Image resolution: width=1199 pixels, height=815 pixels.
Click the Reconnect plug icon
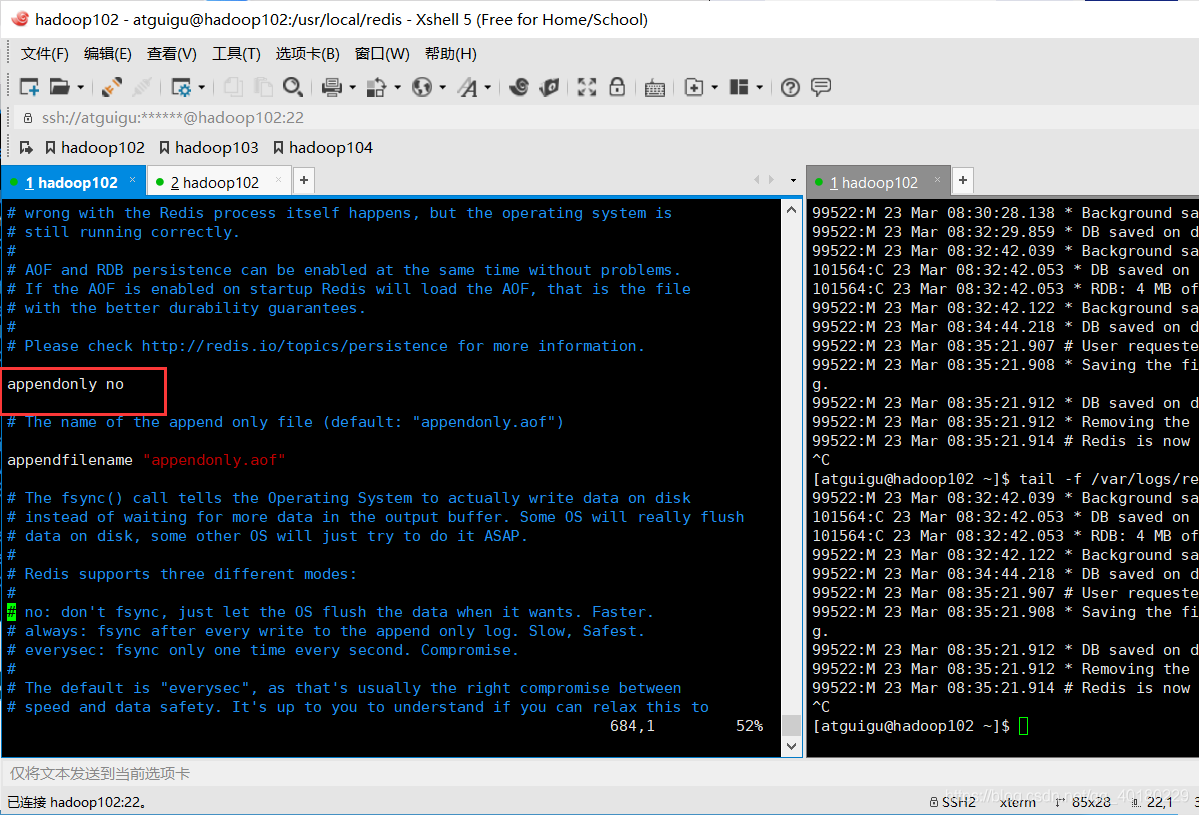point(112,87)
